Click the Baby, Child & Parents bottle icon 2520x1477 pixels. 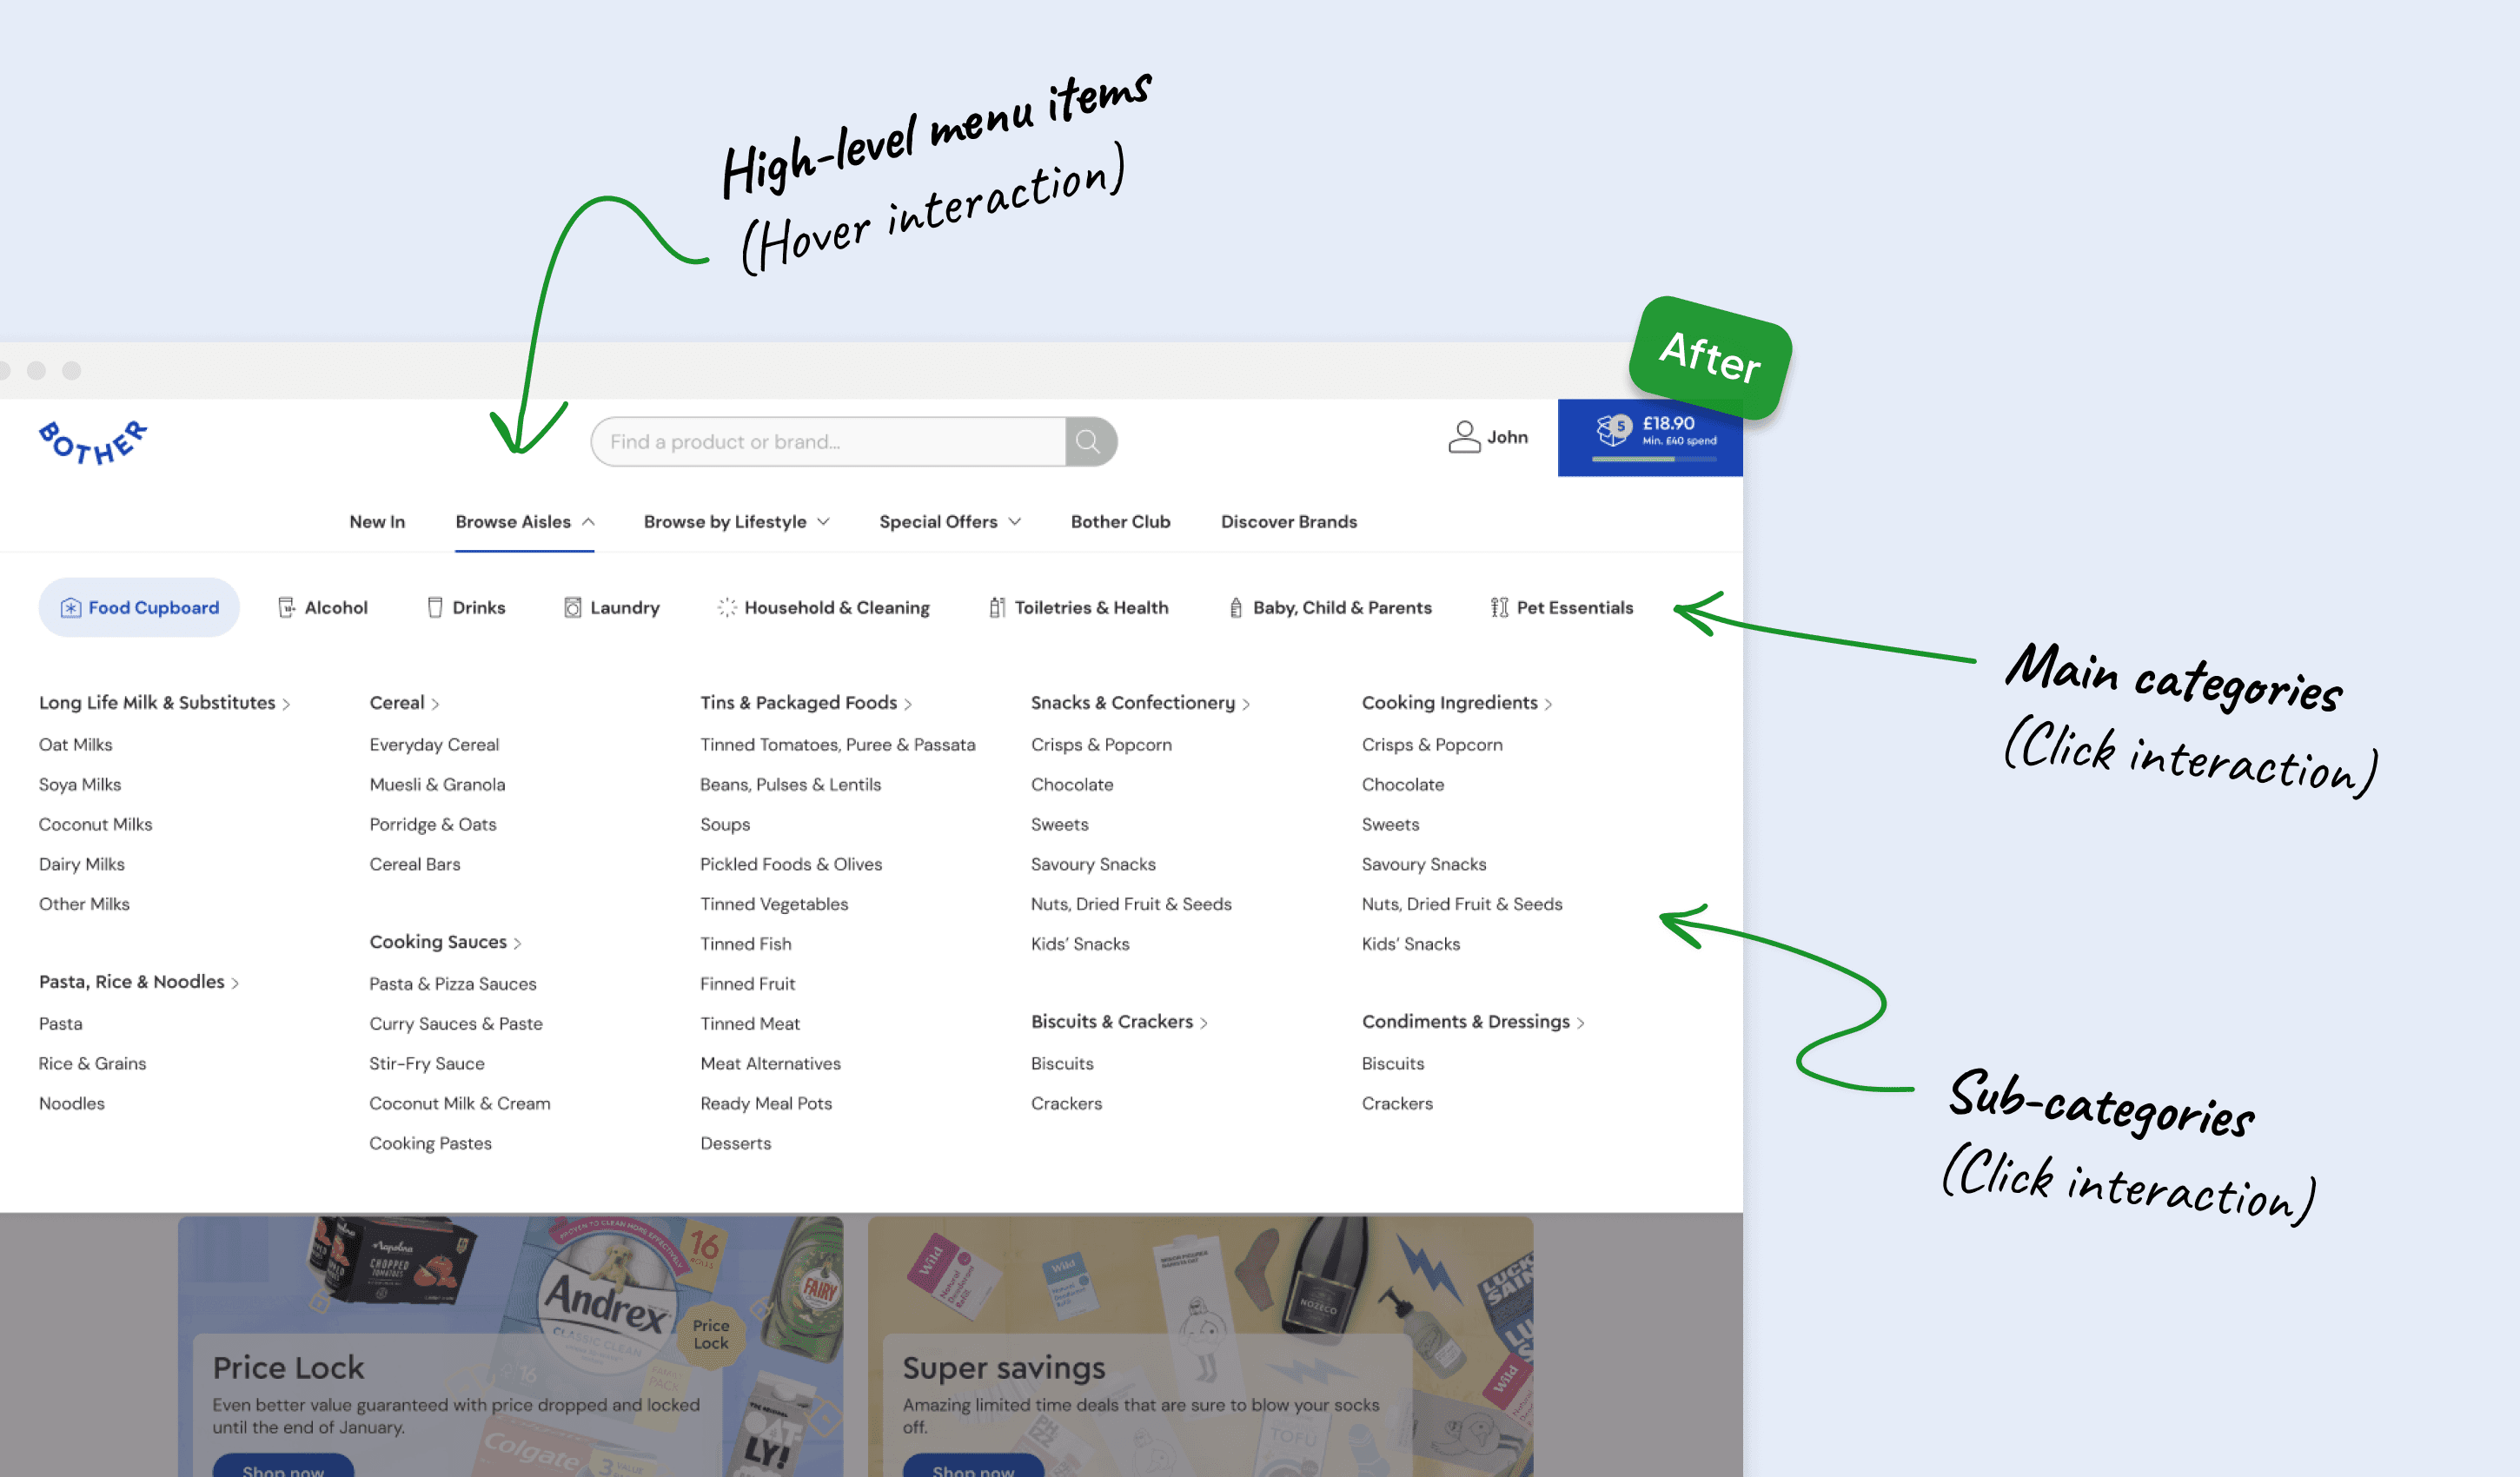pos(1236,608)
